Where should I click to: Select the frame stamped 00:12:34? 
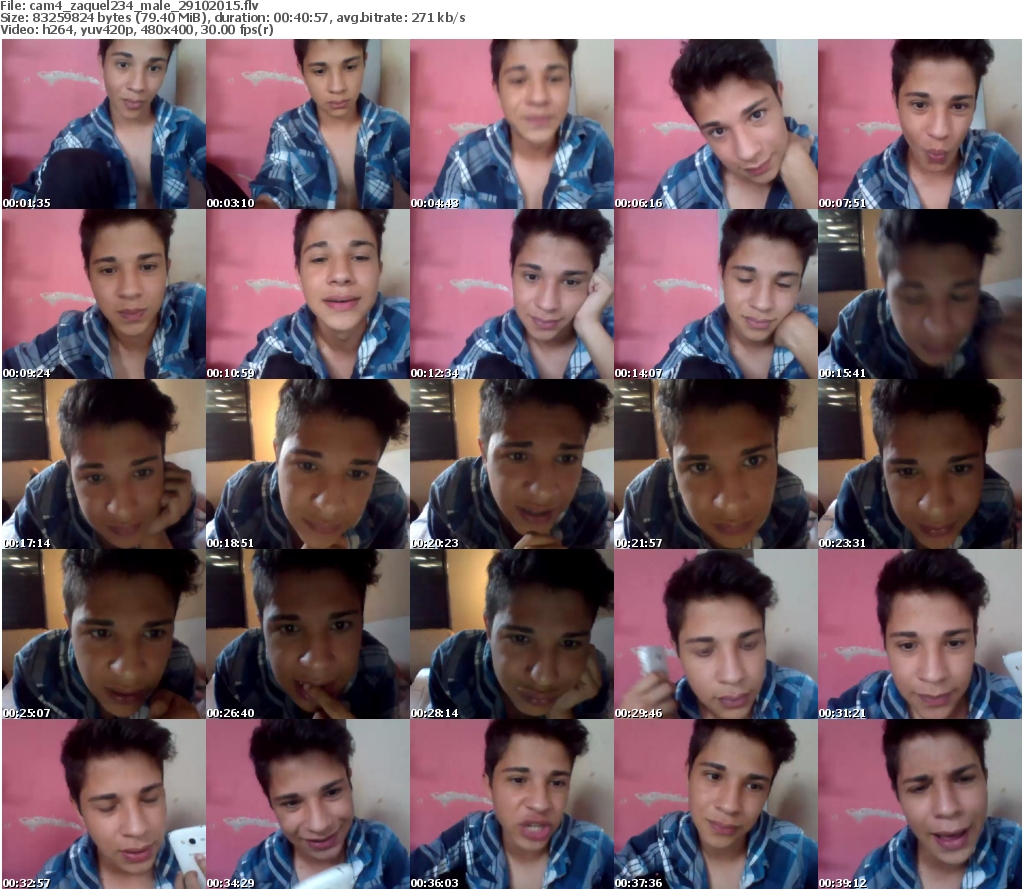(x=511, y=294)
